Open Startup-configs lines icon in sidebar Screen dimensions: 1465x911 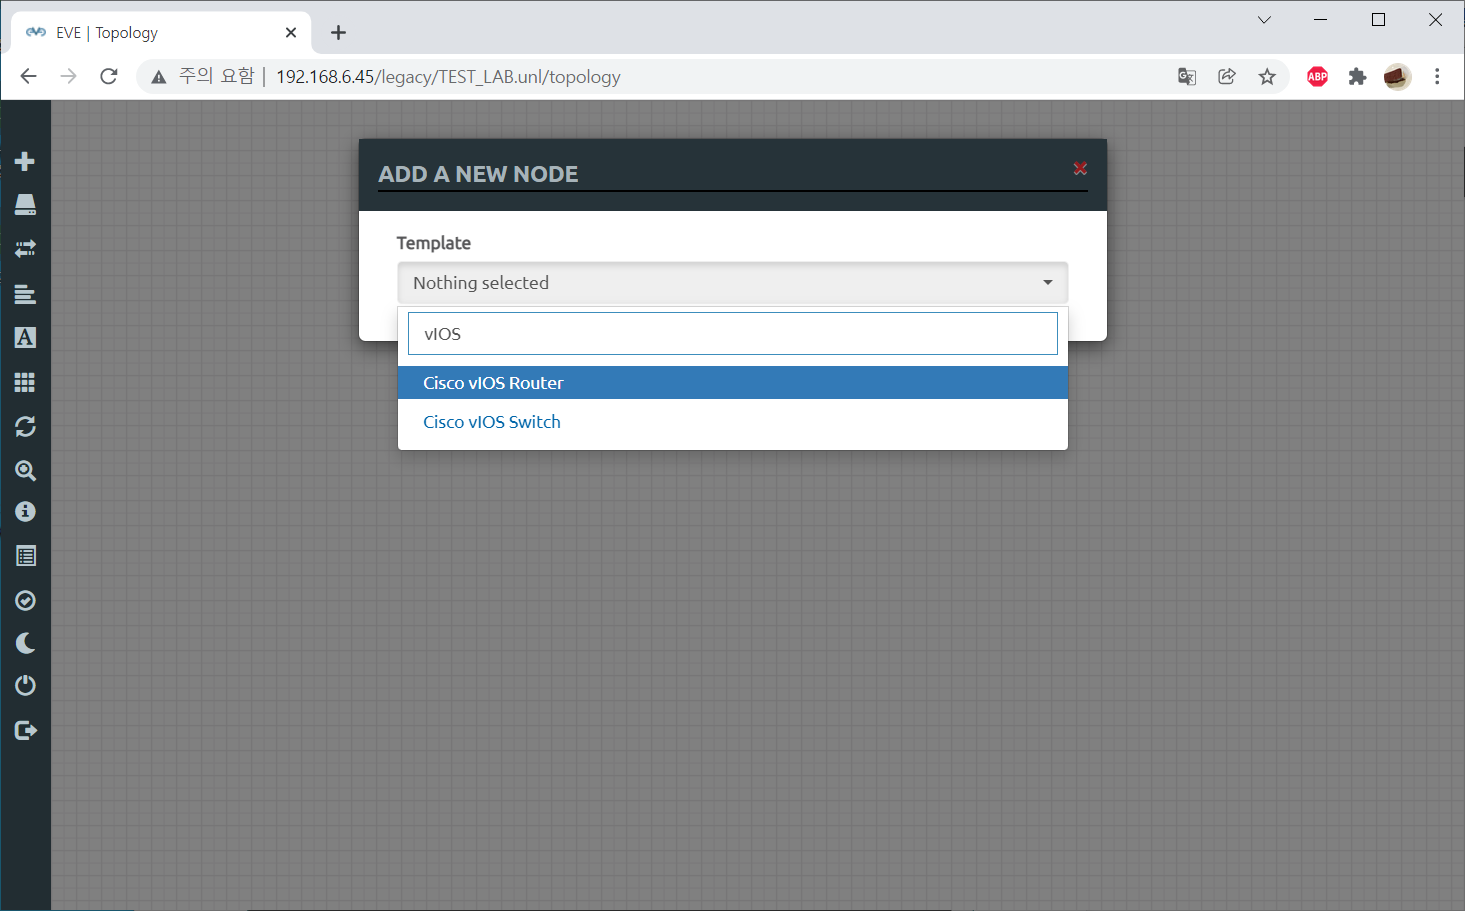tap(25, 294)
